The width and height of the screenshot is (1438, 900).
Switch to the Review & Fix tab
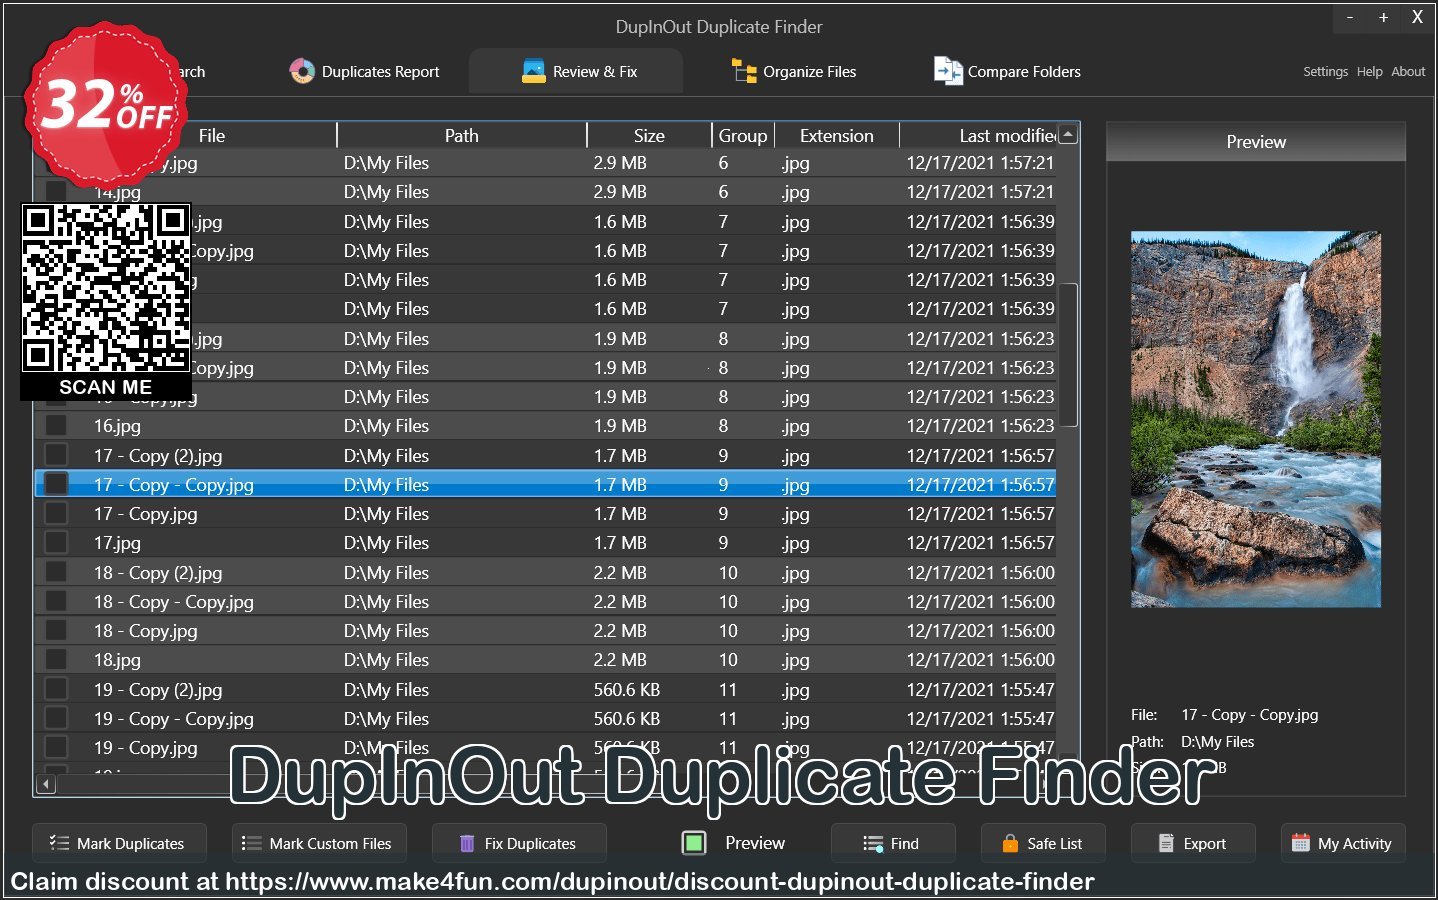pyautogui.click(x=576, y=71)
